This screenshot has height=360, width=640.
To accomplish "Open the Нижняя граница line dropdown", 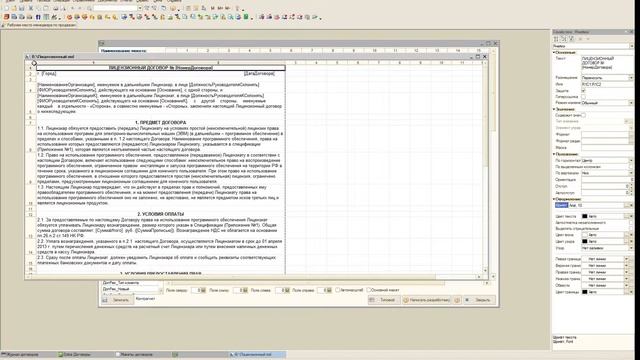I will coord(627,278).
